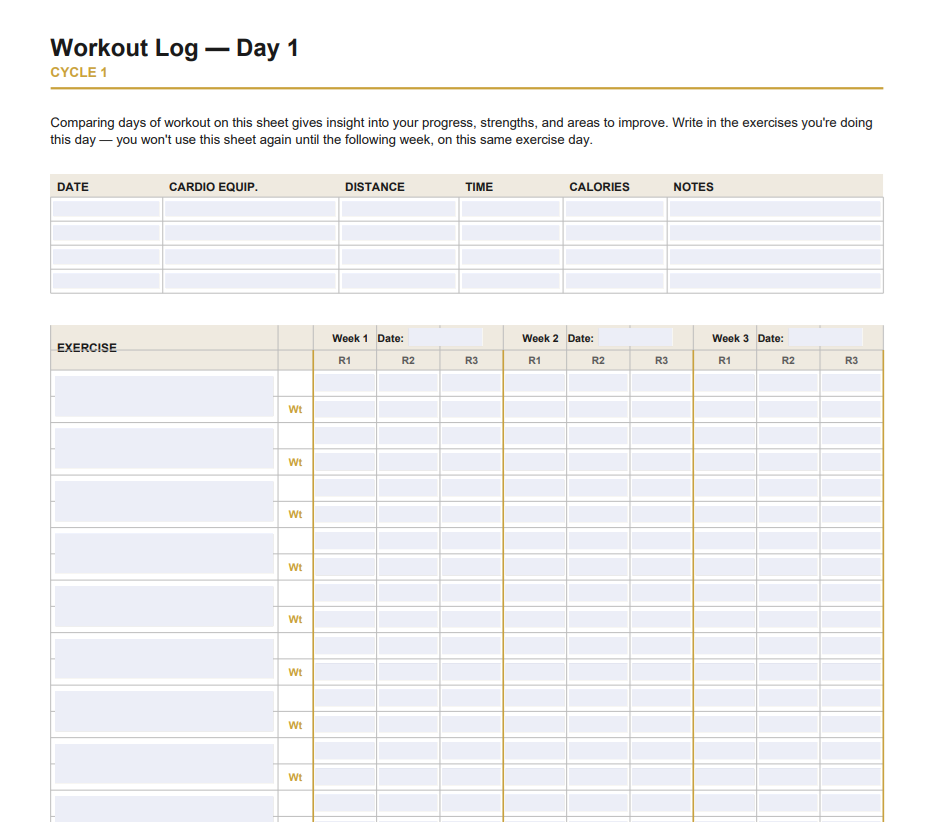Select CARDIO EQUIP. field in first cardio row
Screen dimensions: 942x822
(251, 209)
